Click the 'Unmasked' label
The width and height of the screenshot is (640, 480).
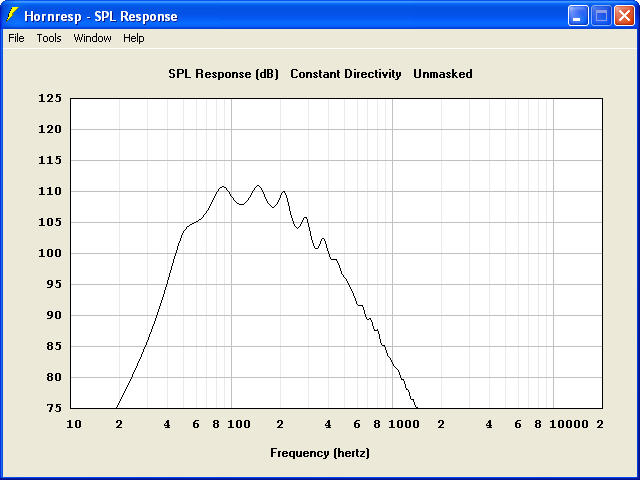443,74
